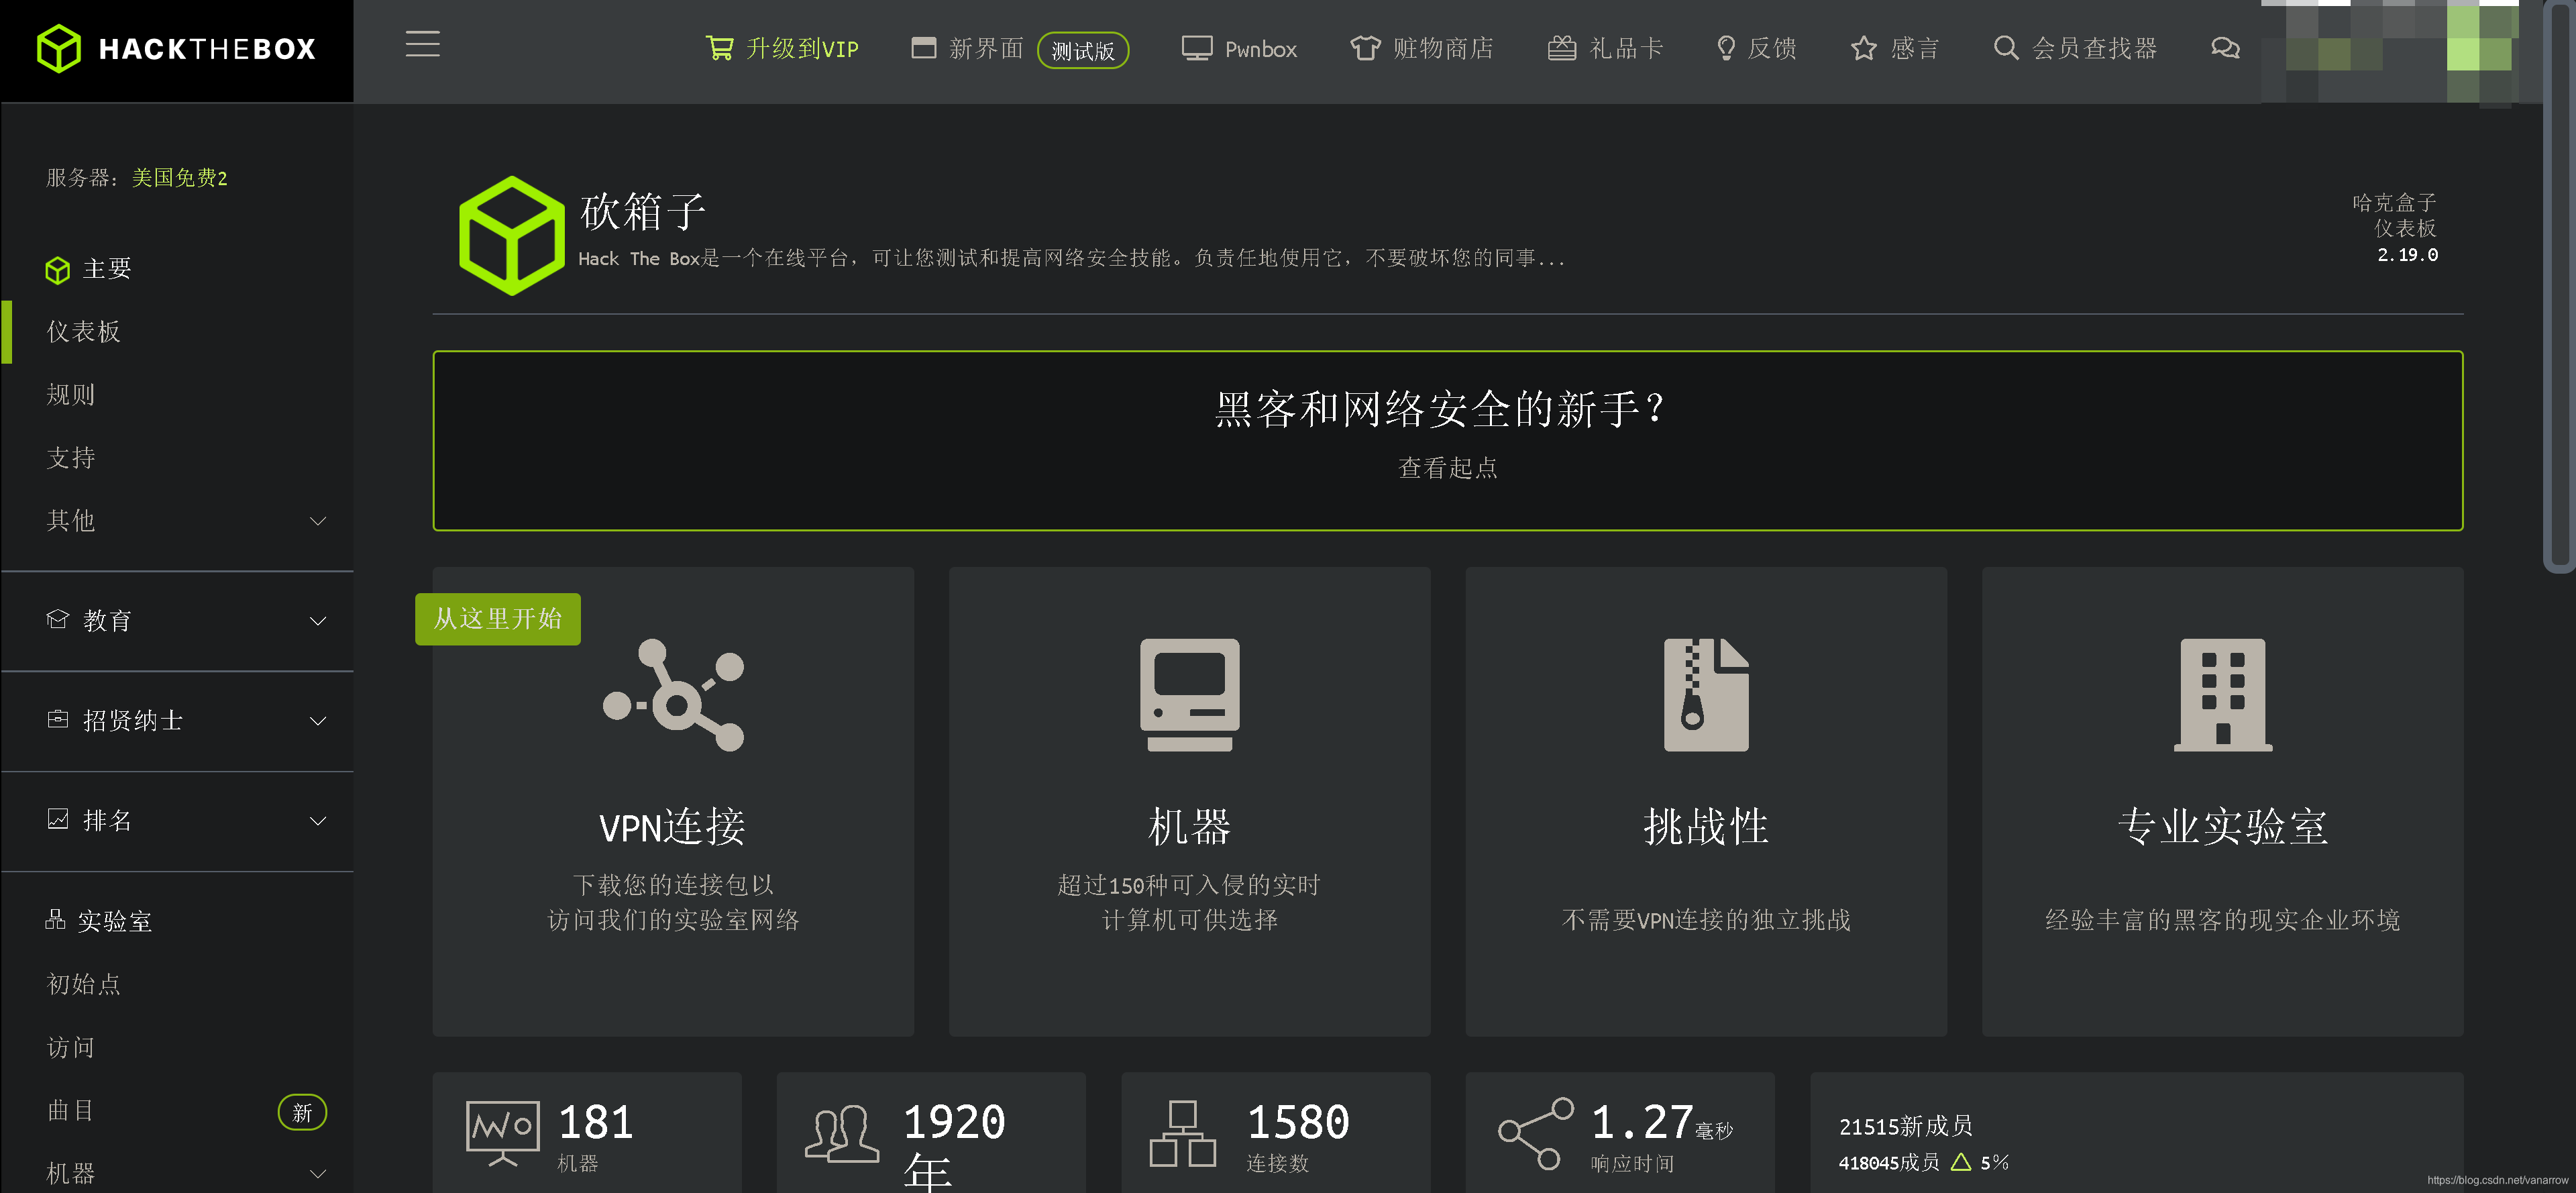Click the 21515新成员 statistic text
The width and height of the screenshot is (2576, 1193).
(x=1905, y=1126)
